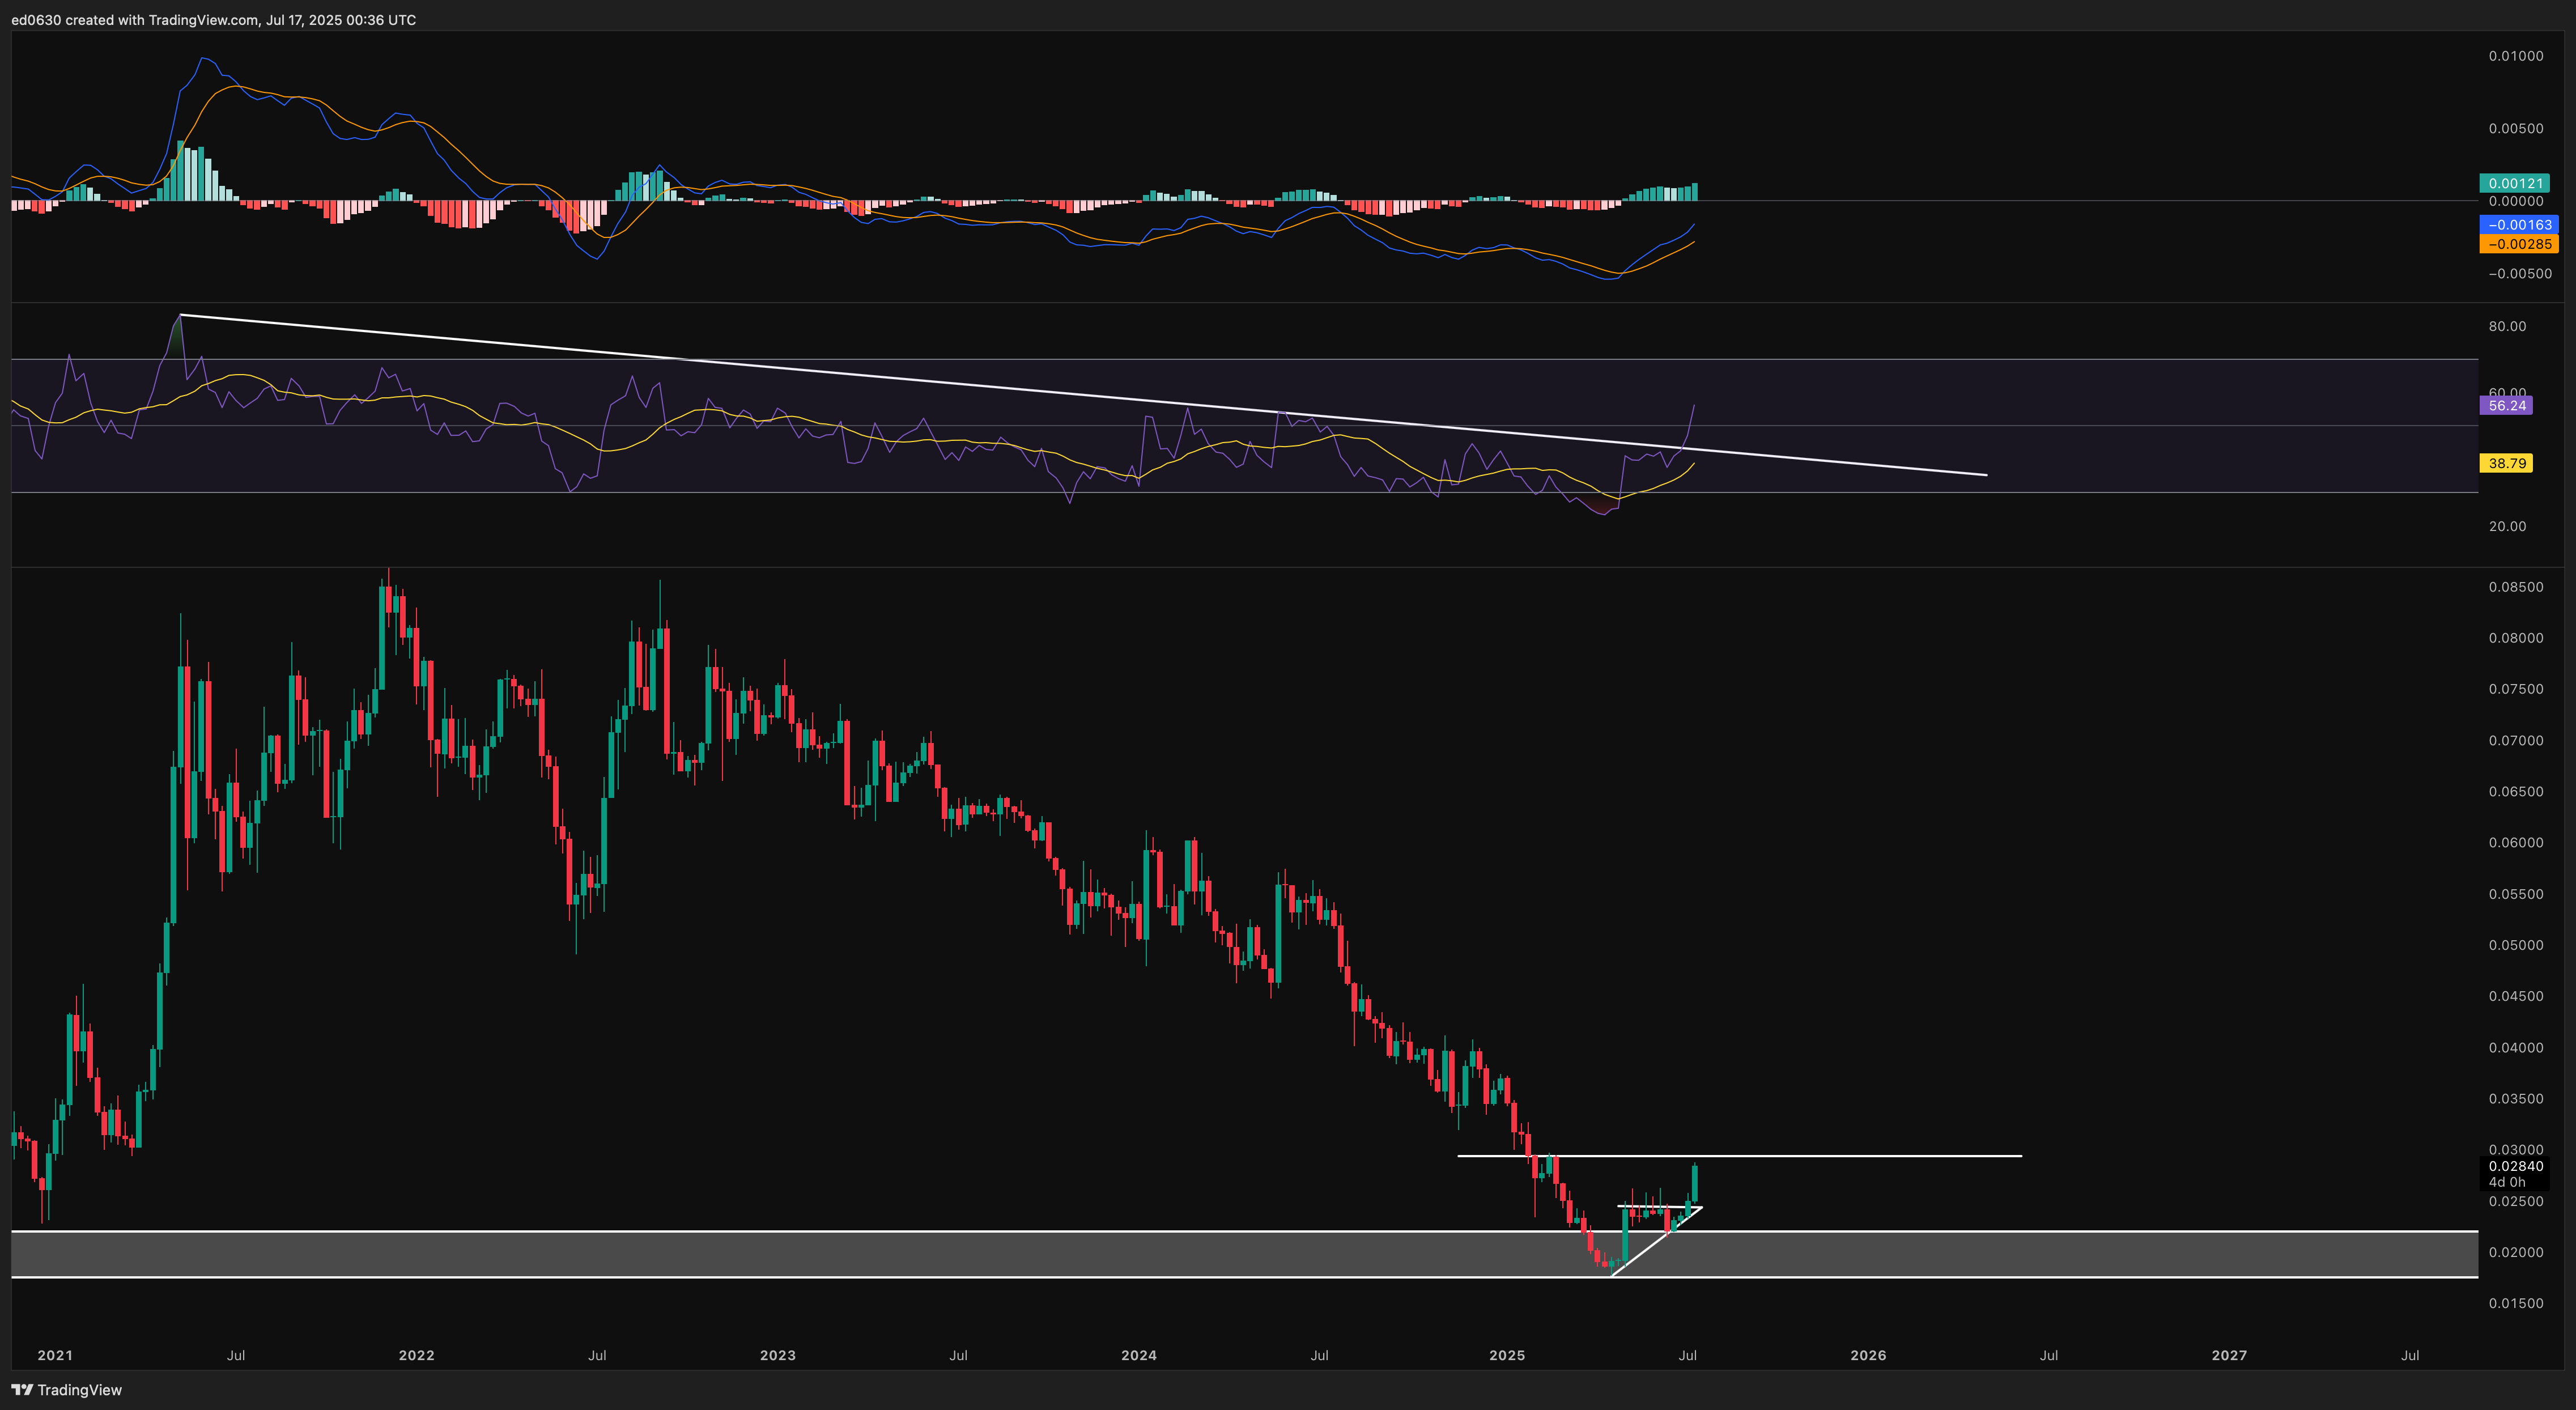The width and height of the screenshot is (2576, 1410).
Task: Click the RSI scale label 80.00
Action: (x=2507, y=326)
